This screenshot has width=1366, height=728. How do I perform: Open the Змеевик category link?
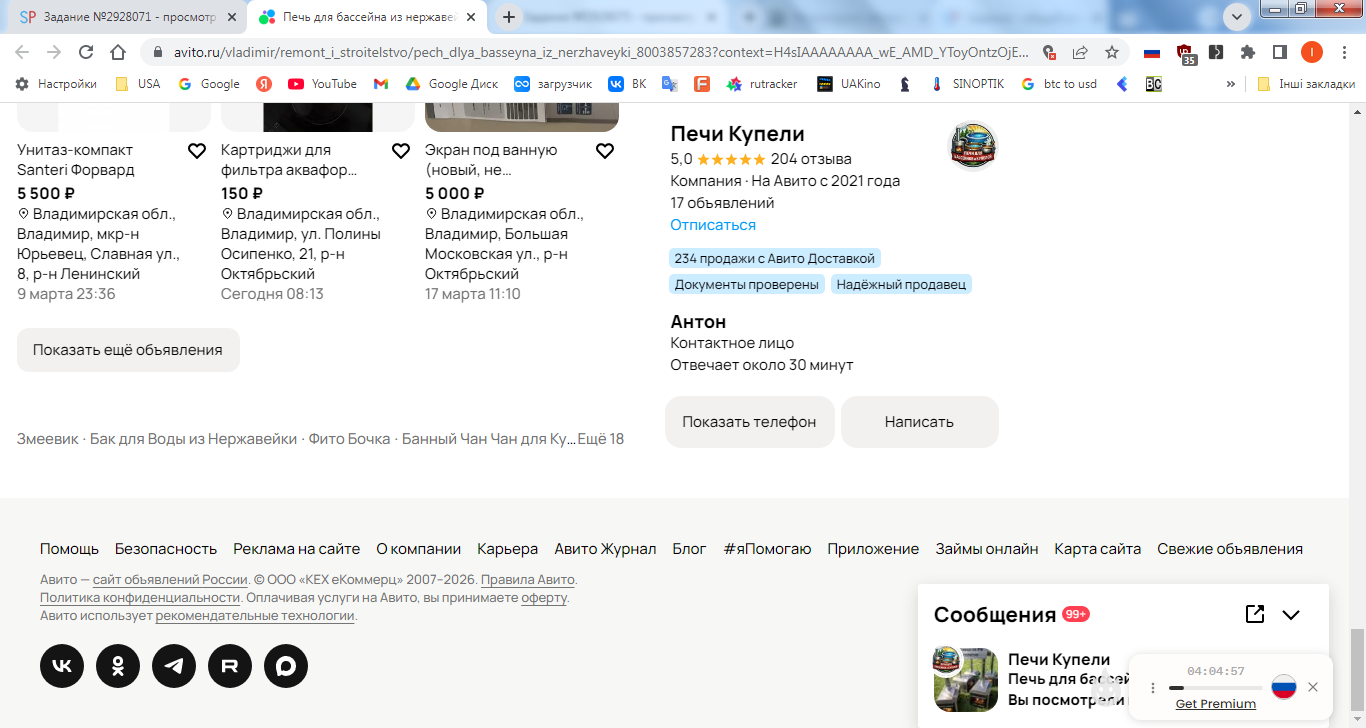point(47,439)
